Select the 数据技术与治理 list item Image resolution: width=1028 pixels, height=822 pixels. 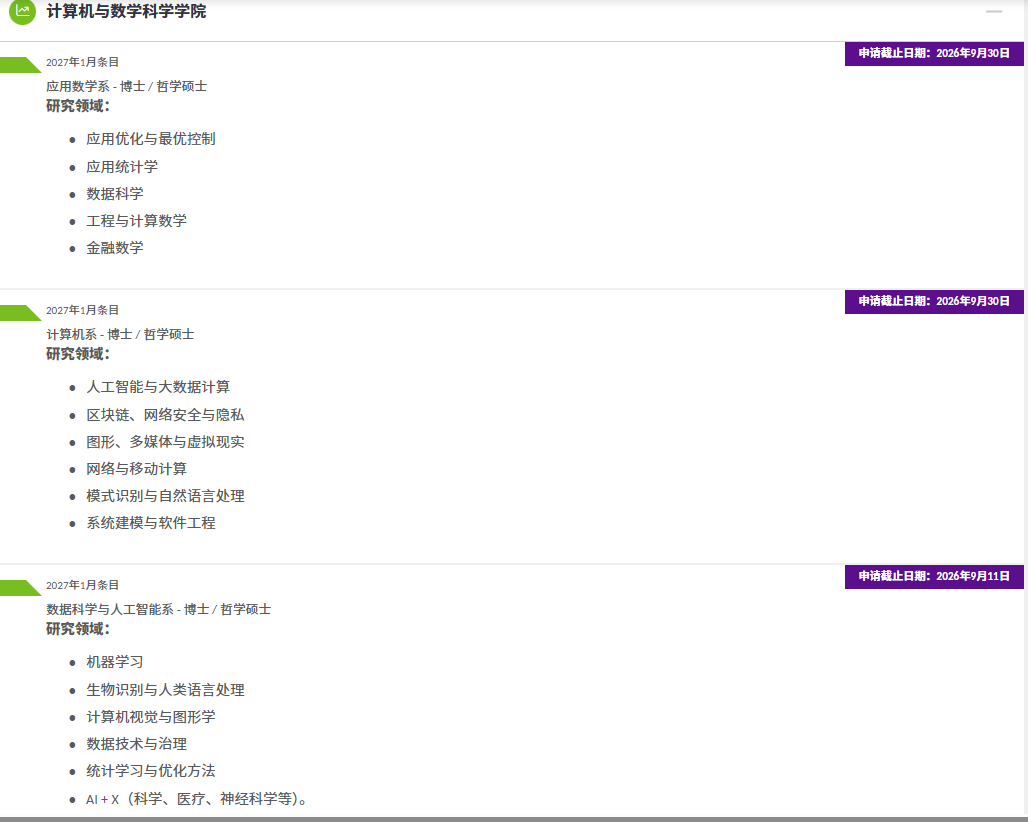136,743
